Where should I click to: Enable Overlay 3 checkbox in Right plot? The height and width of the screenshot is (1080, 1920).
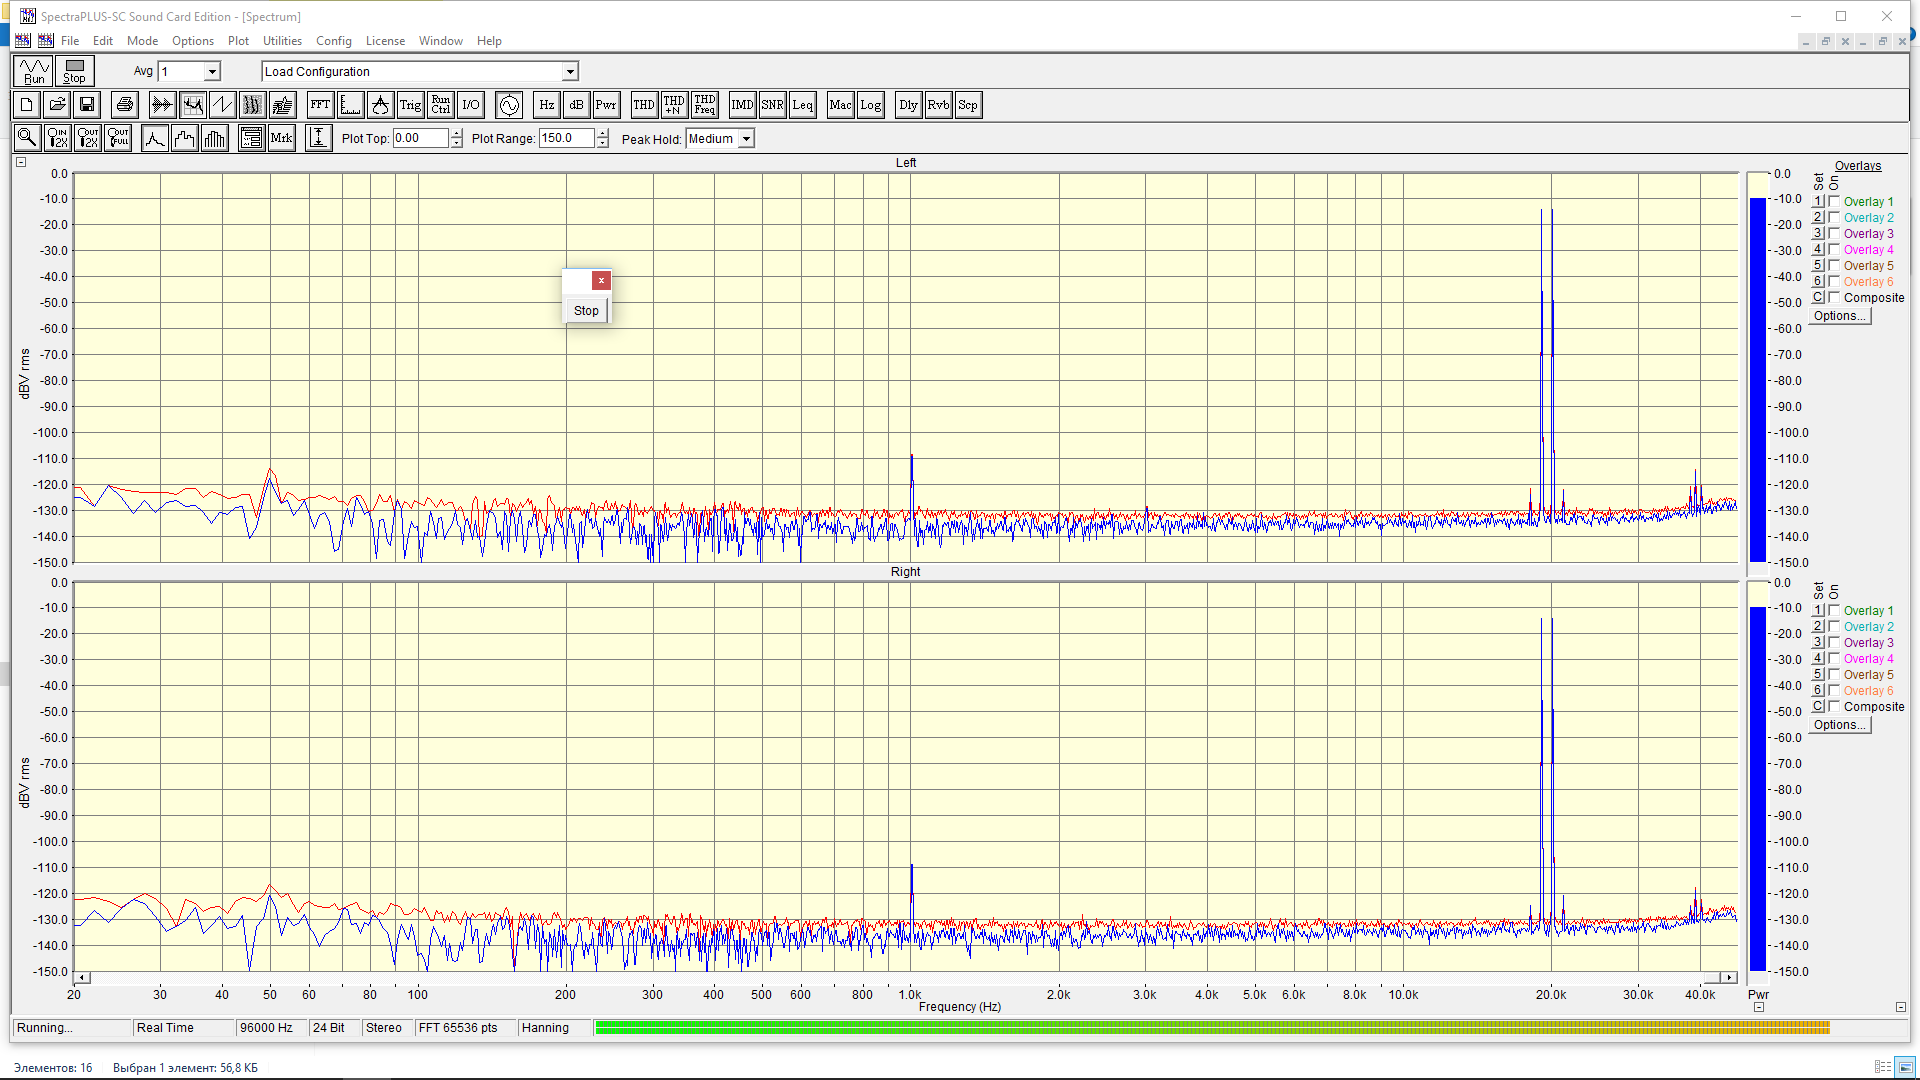tap(1834, 642)
